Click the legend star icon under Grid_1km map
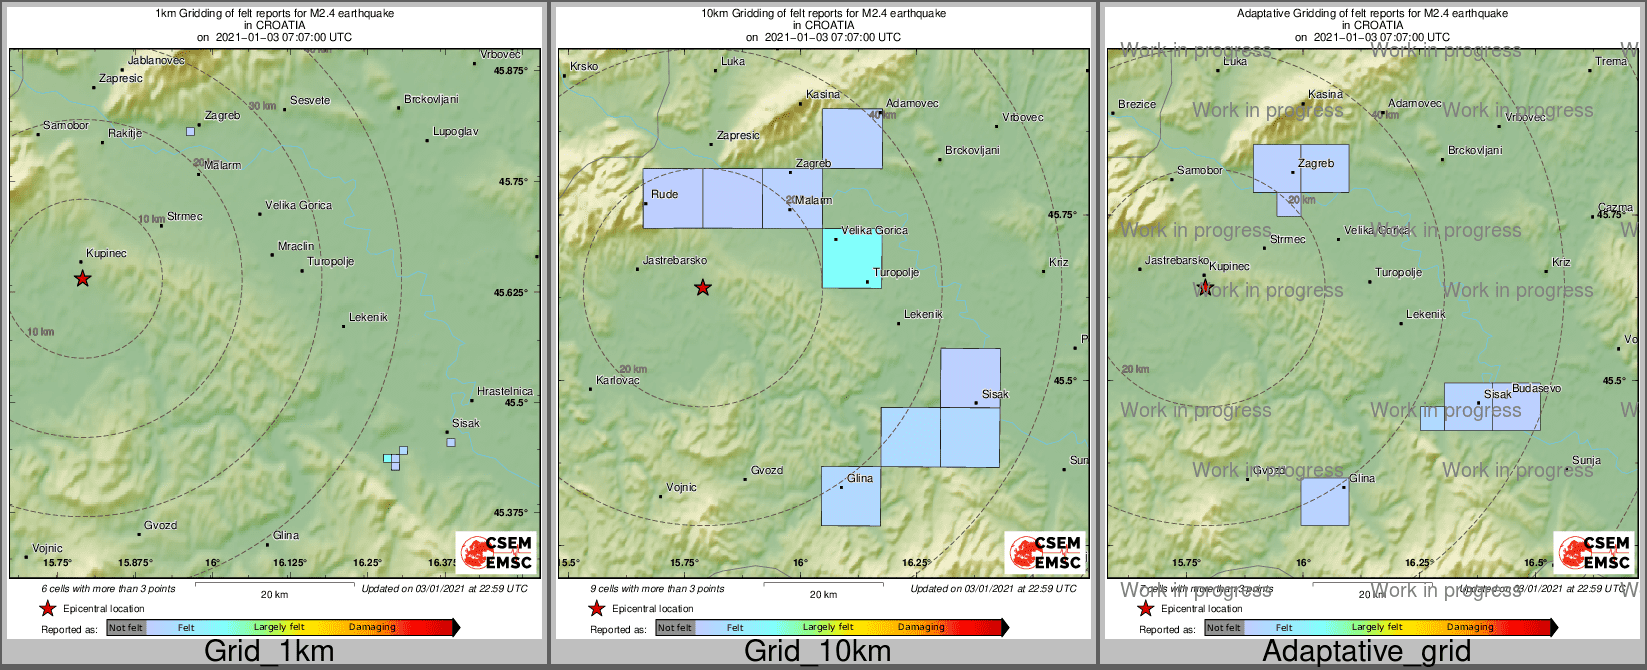The height and width of the screenshot is (670, 1647). click(x=47, y=608)
